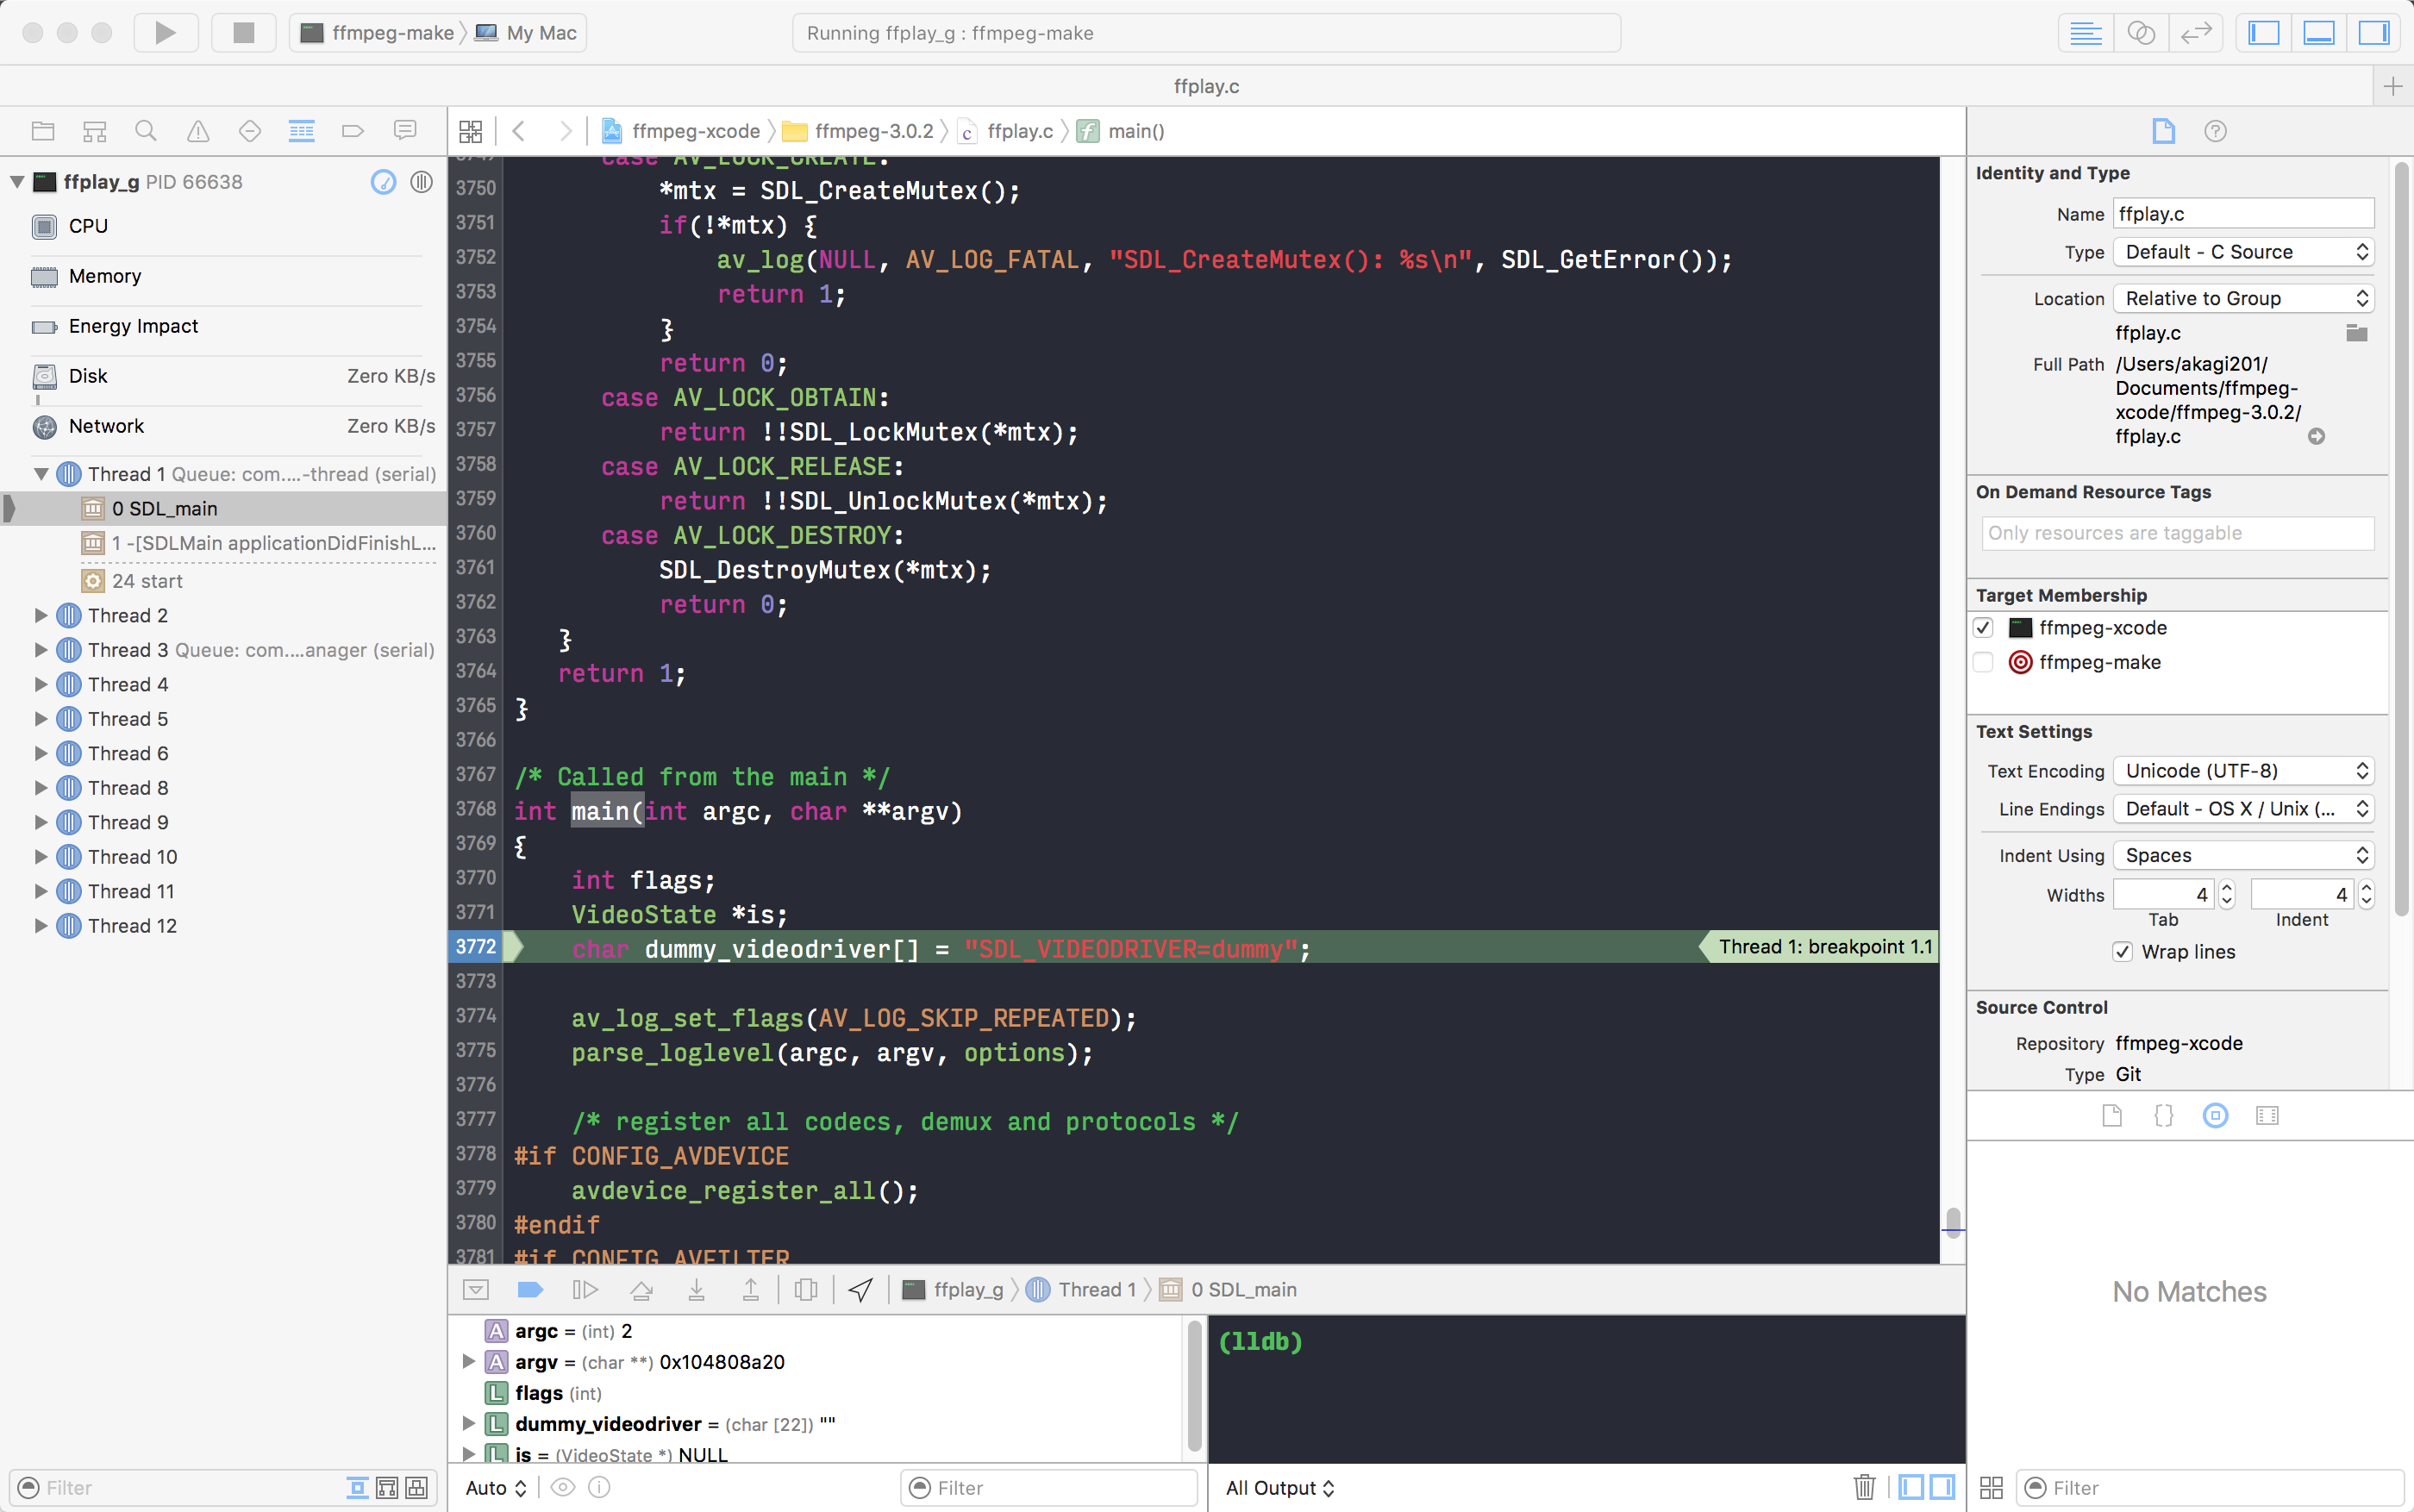The image size is (2414, 1512).
Task: Click the Step Into debug icon
Action: coord(696,1290)
